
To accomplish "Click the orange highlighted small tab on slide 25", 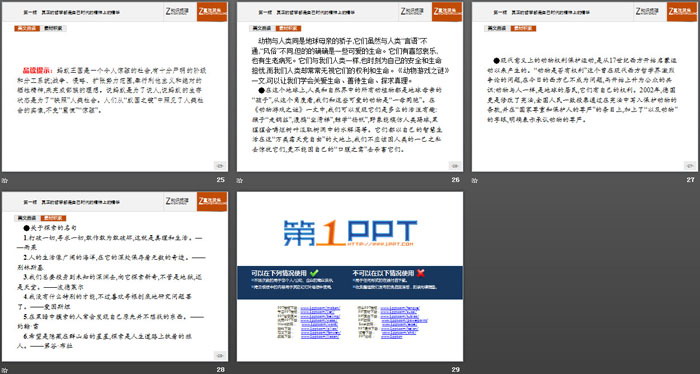I will [27, 28].
